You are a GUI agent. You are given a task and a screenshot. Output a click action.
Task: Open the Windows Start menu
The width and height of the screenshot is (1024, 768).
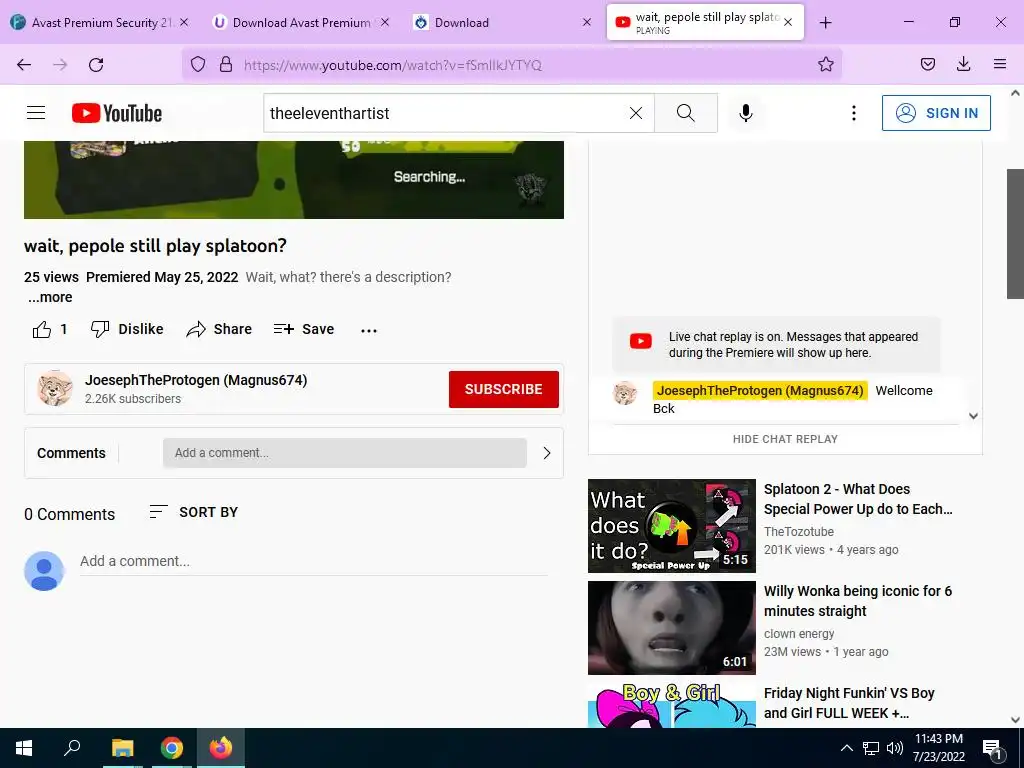(x=24, y=748)
